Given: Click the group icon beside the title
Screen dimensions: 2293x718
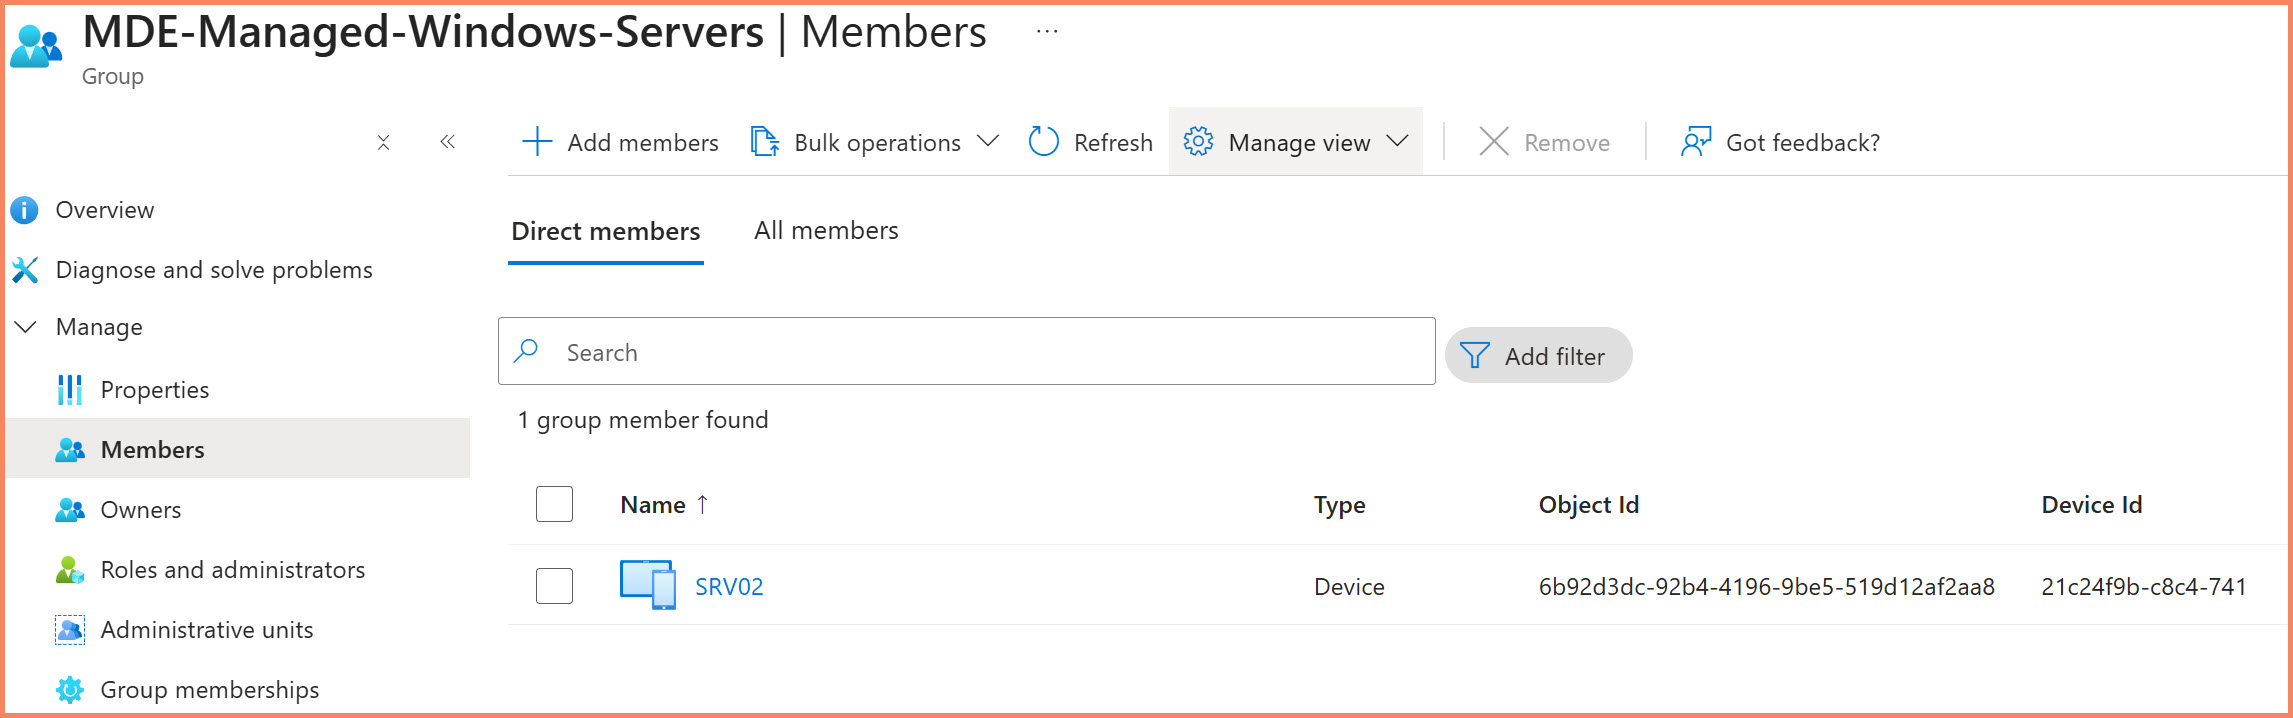Looking at the screenshot, I should click(x=36, y=46).
